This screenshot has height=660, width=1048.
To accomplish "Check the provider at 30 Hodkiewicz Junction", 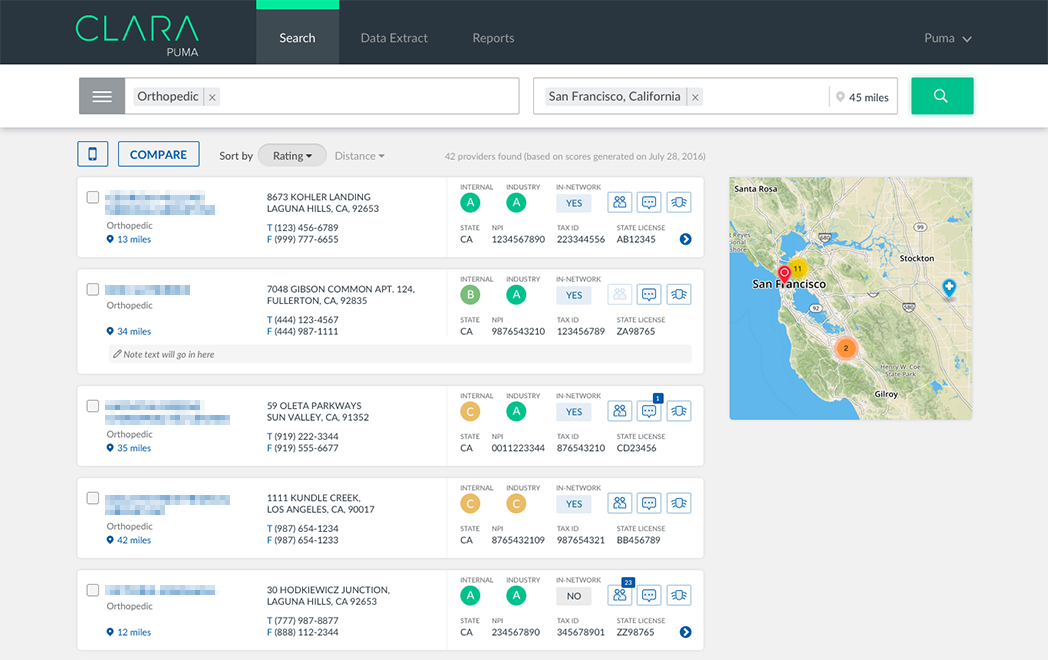I will coord(93,590).
